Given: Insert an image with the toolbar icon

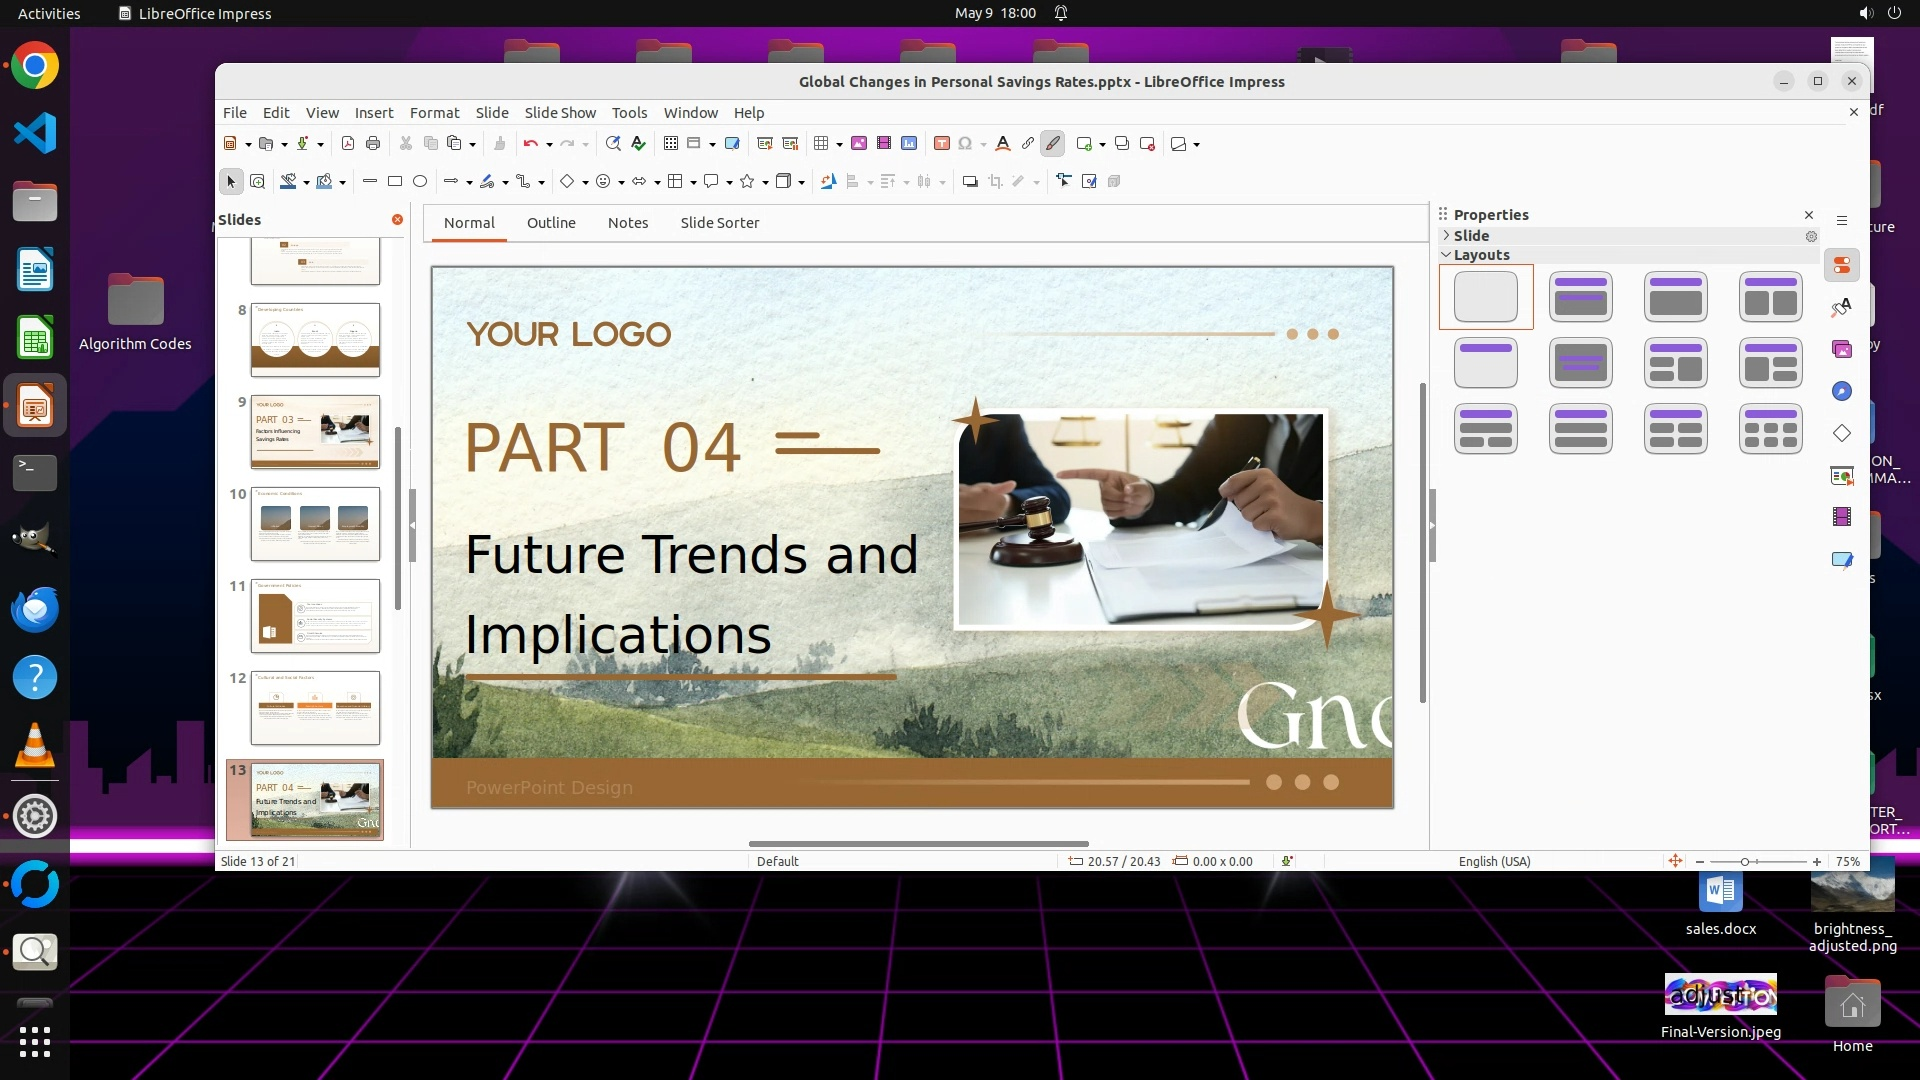Looking at the screenshot, I should click(859, 144).
